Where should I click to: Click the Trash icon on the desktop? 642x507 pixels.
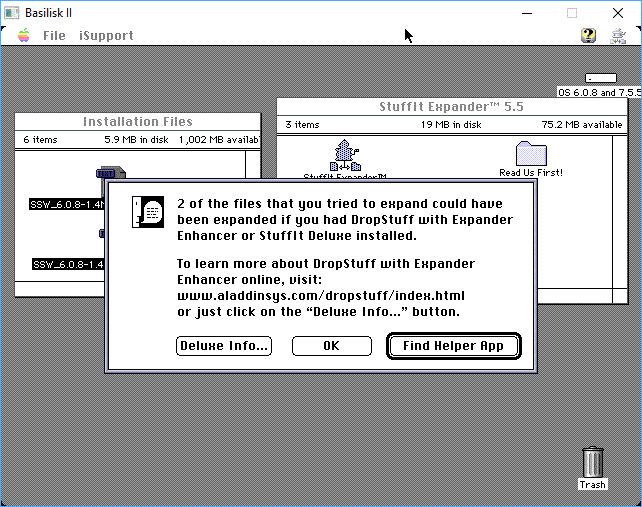(x=592, y=462)
